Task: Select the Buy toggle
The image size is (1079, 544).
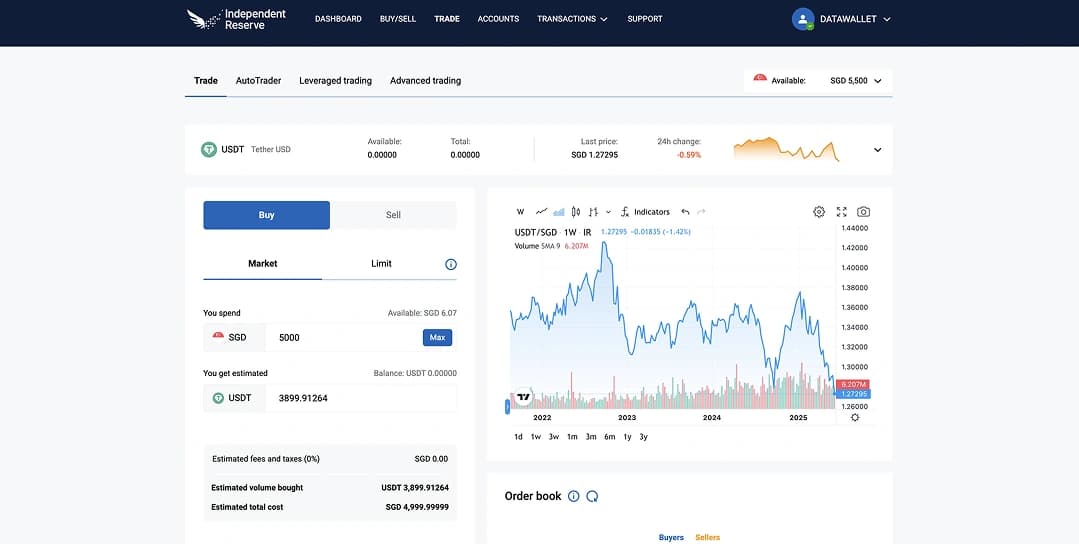Action: pyautogui.click(x=266, y=215)
